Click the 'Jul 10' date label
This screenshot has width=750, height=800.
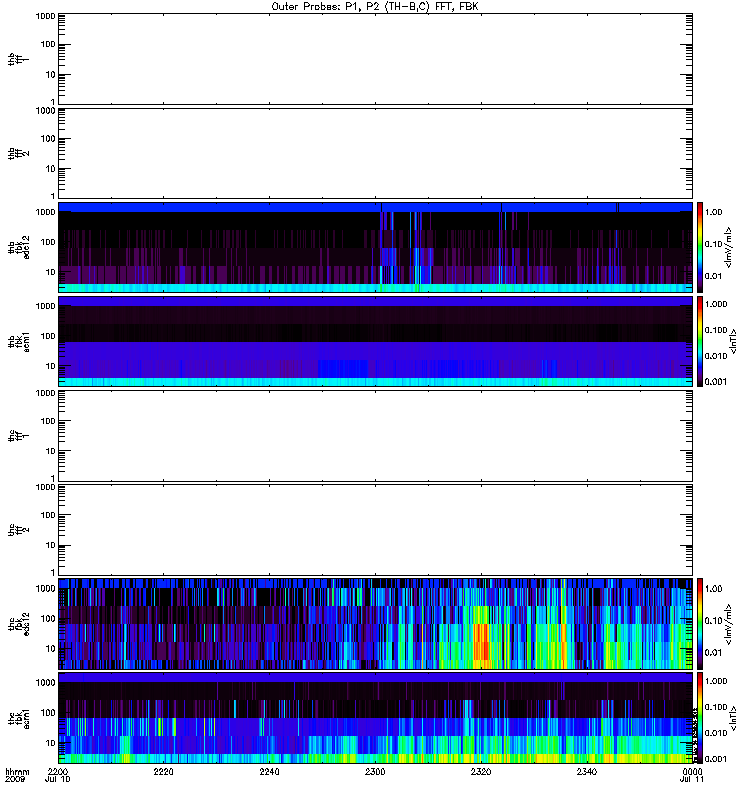click(x=57, y=780)
